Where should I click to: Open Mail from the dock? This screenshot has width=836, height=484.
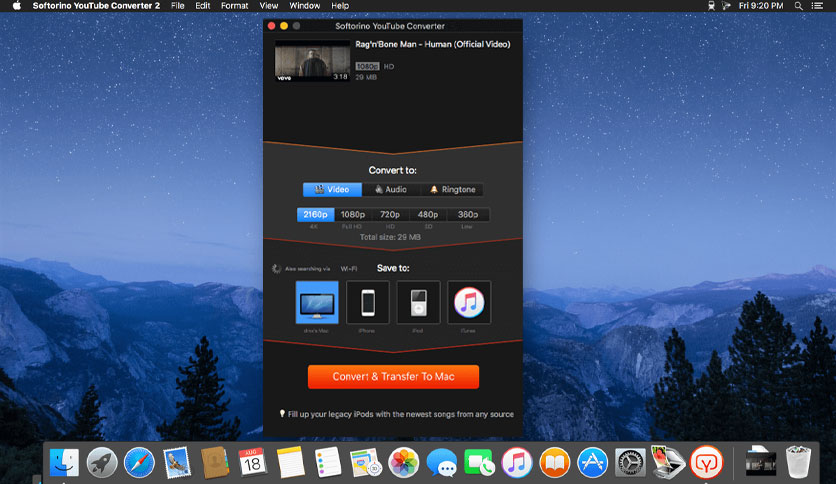point(177,462)
